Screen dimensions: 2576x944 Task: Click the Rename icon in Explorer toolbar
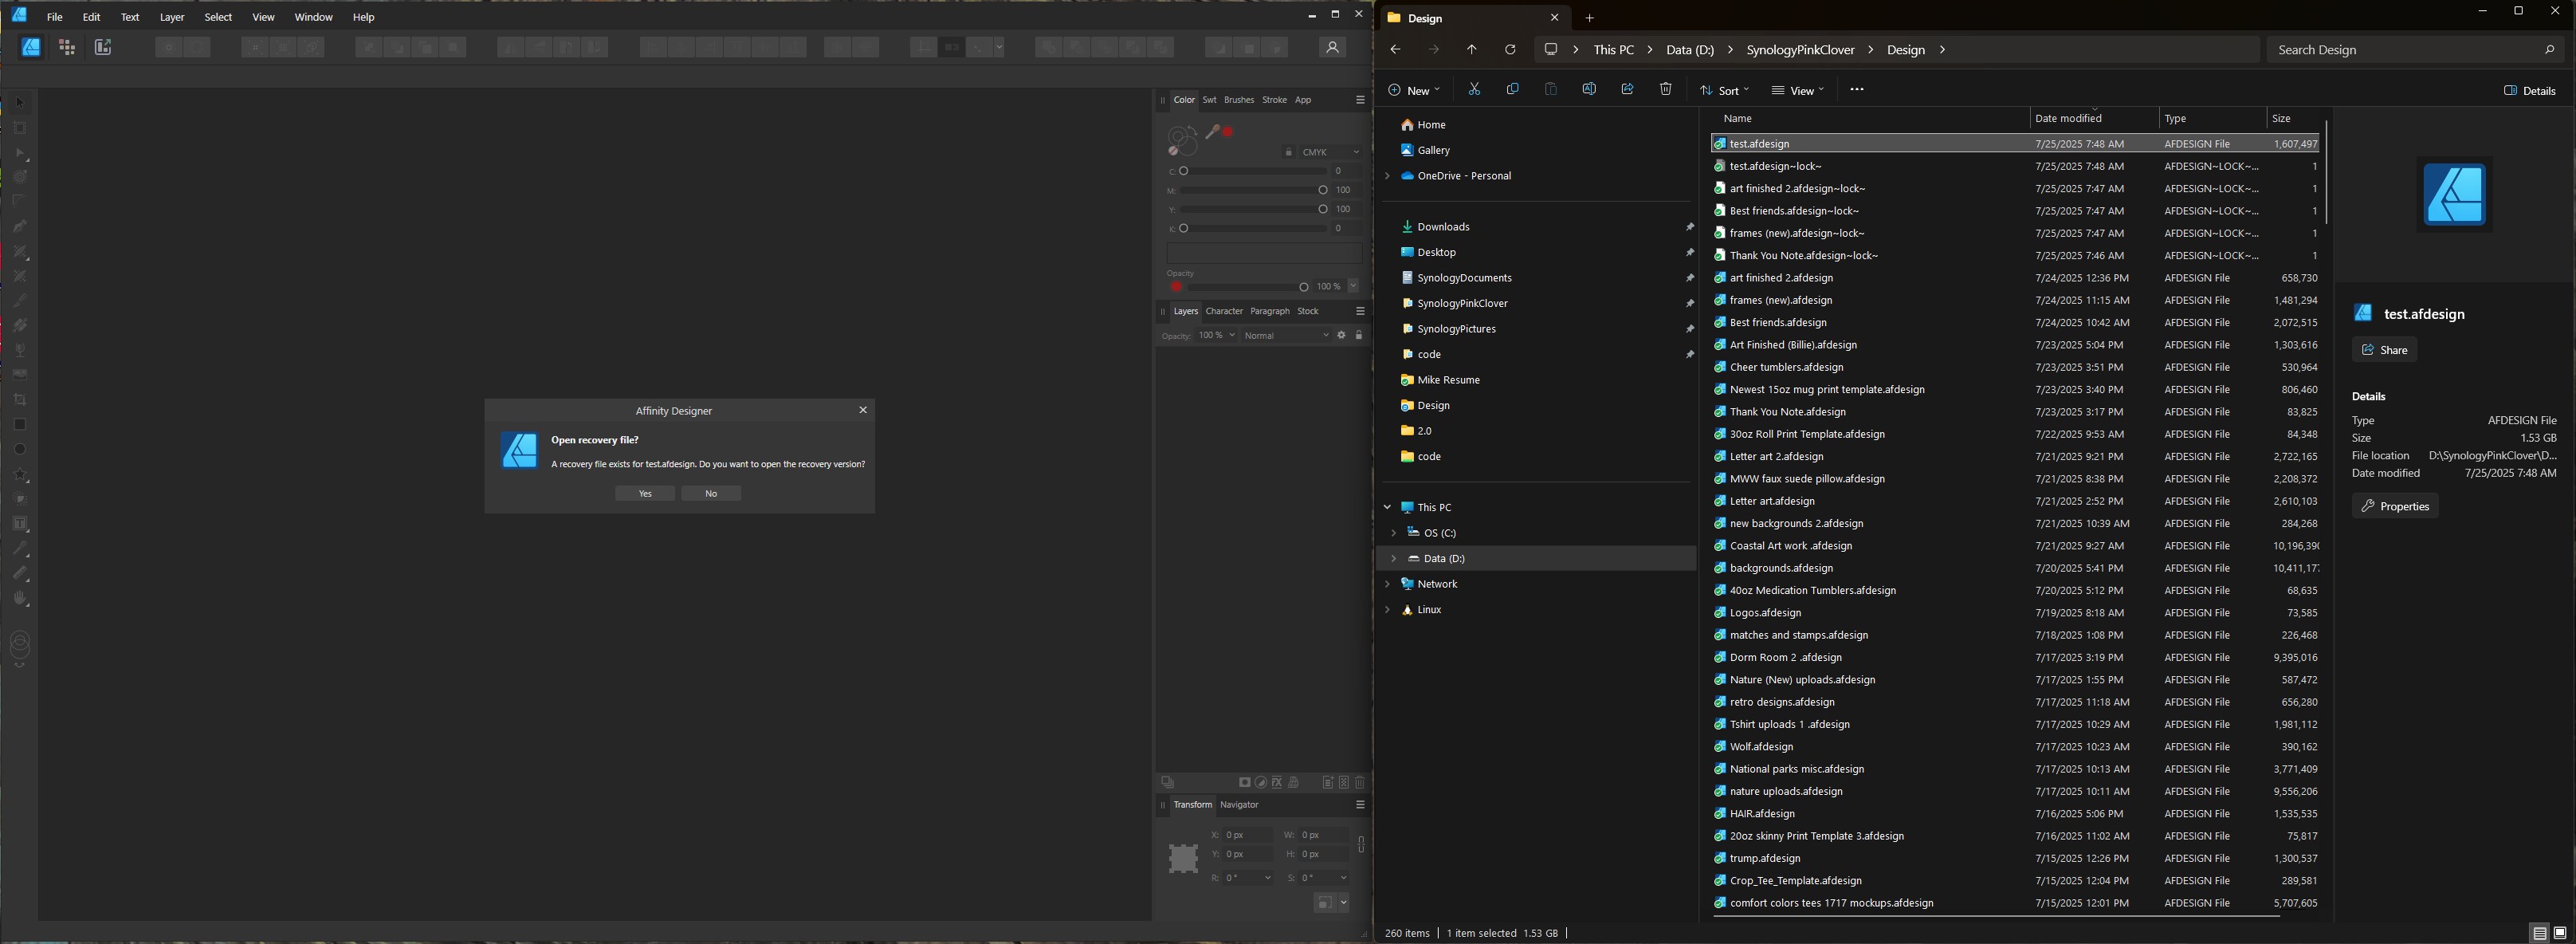(x=1589, y=90)
